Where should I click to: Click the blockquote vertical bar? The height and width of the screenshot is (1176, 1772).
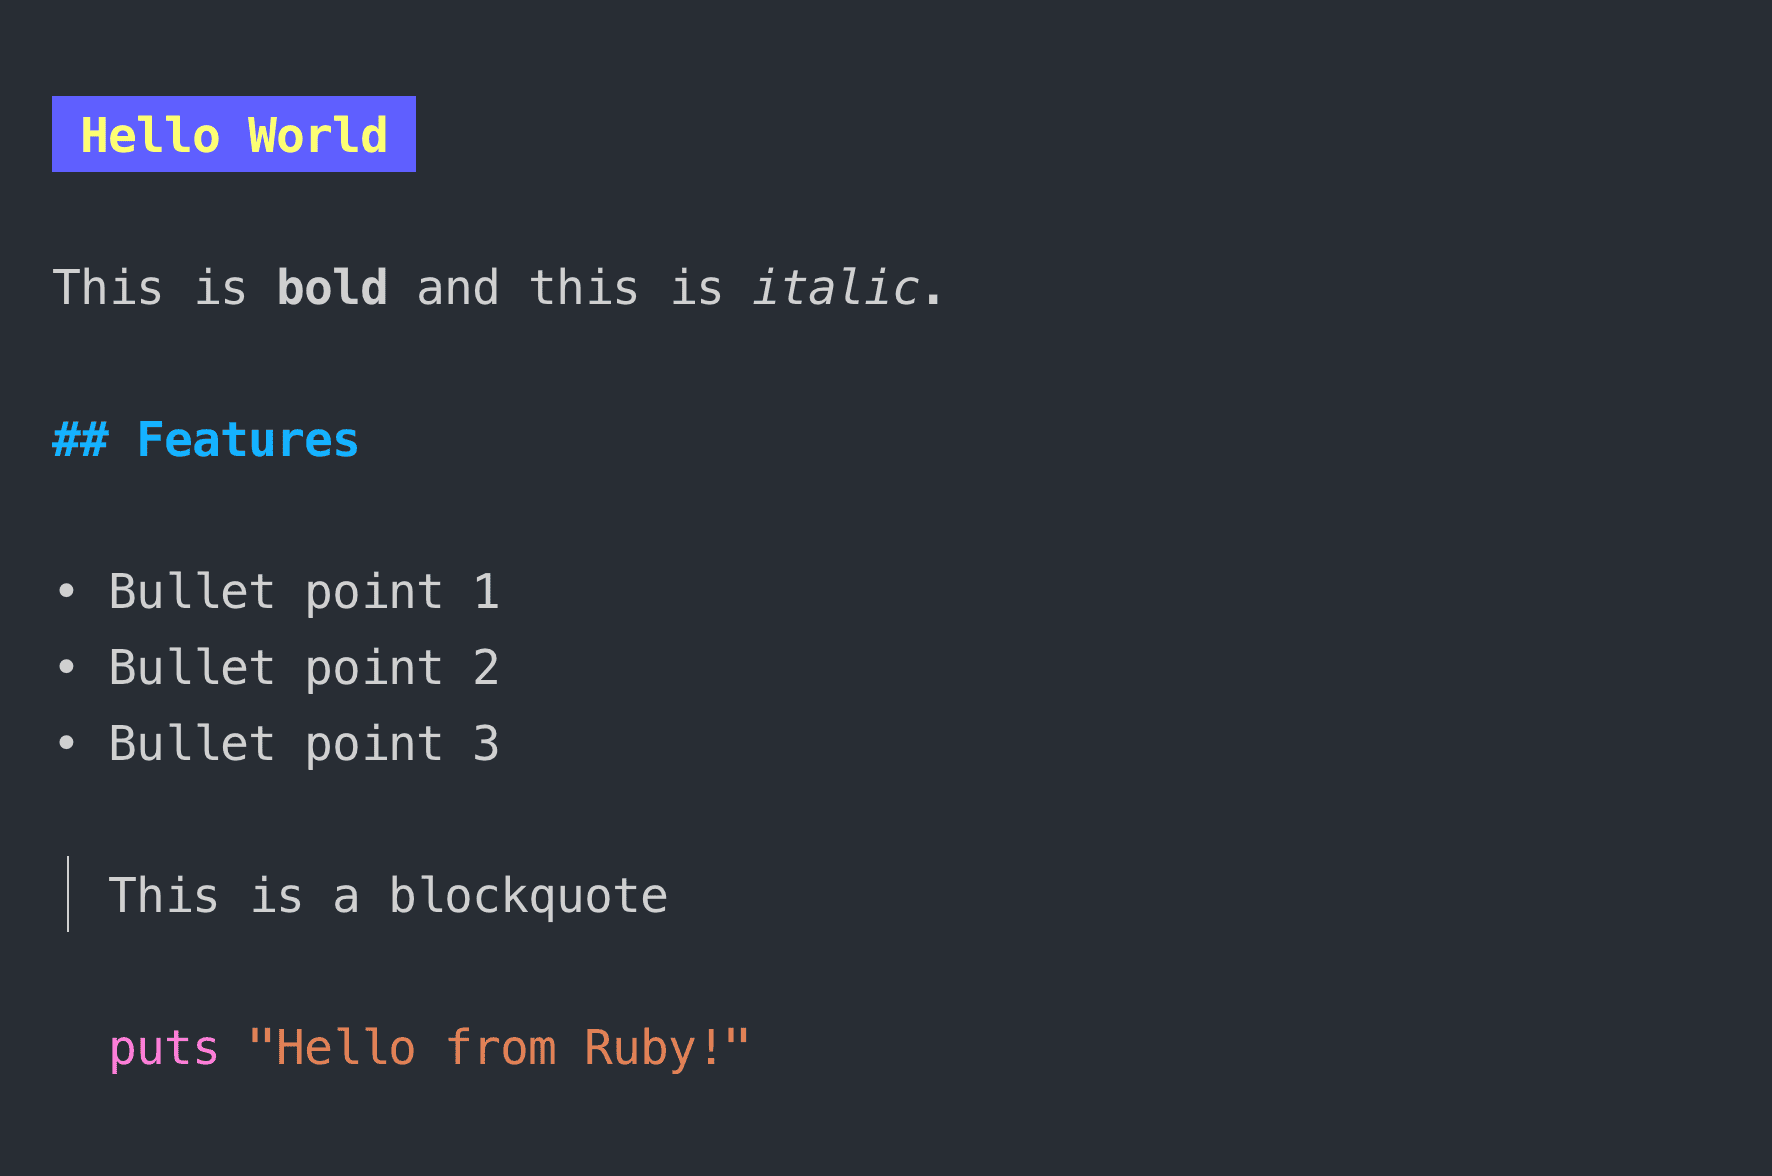tap(68, 894)
